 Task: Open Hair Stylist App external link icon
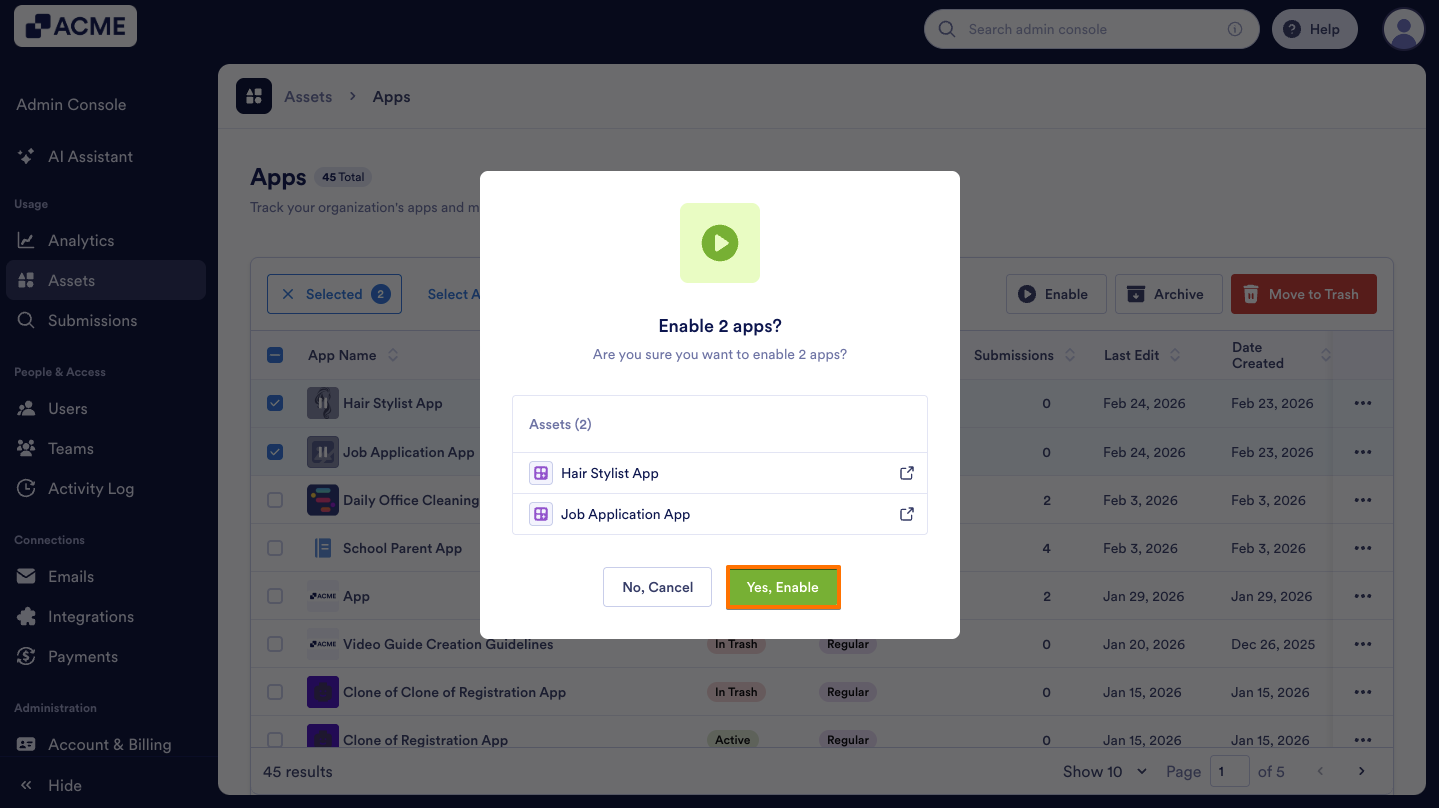[907, 473]
